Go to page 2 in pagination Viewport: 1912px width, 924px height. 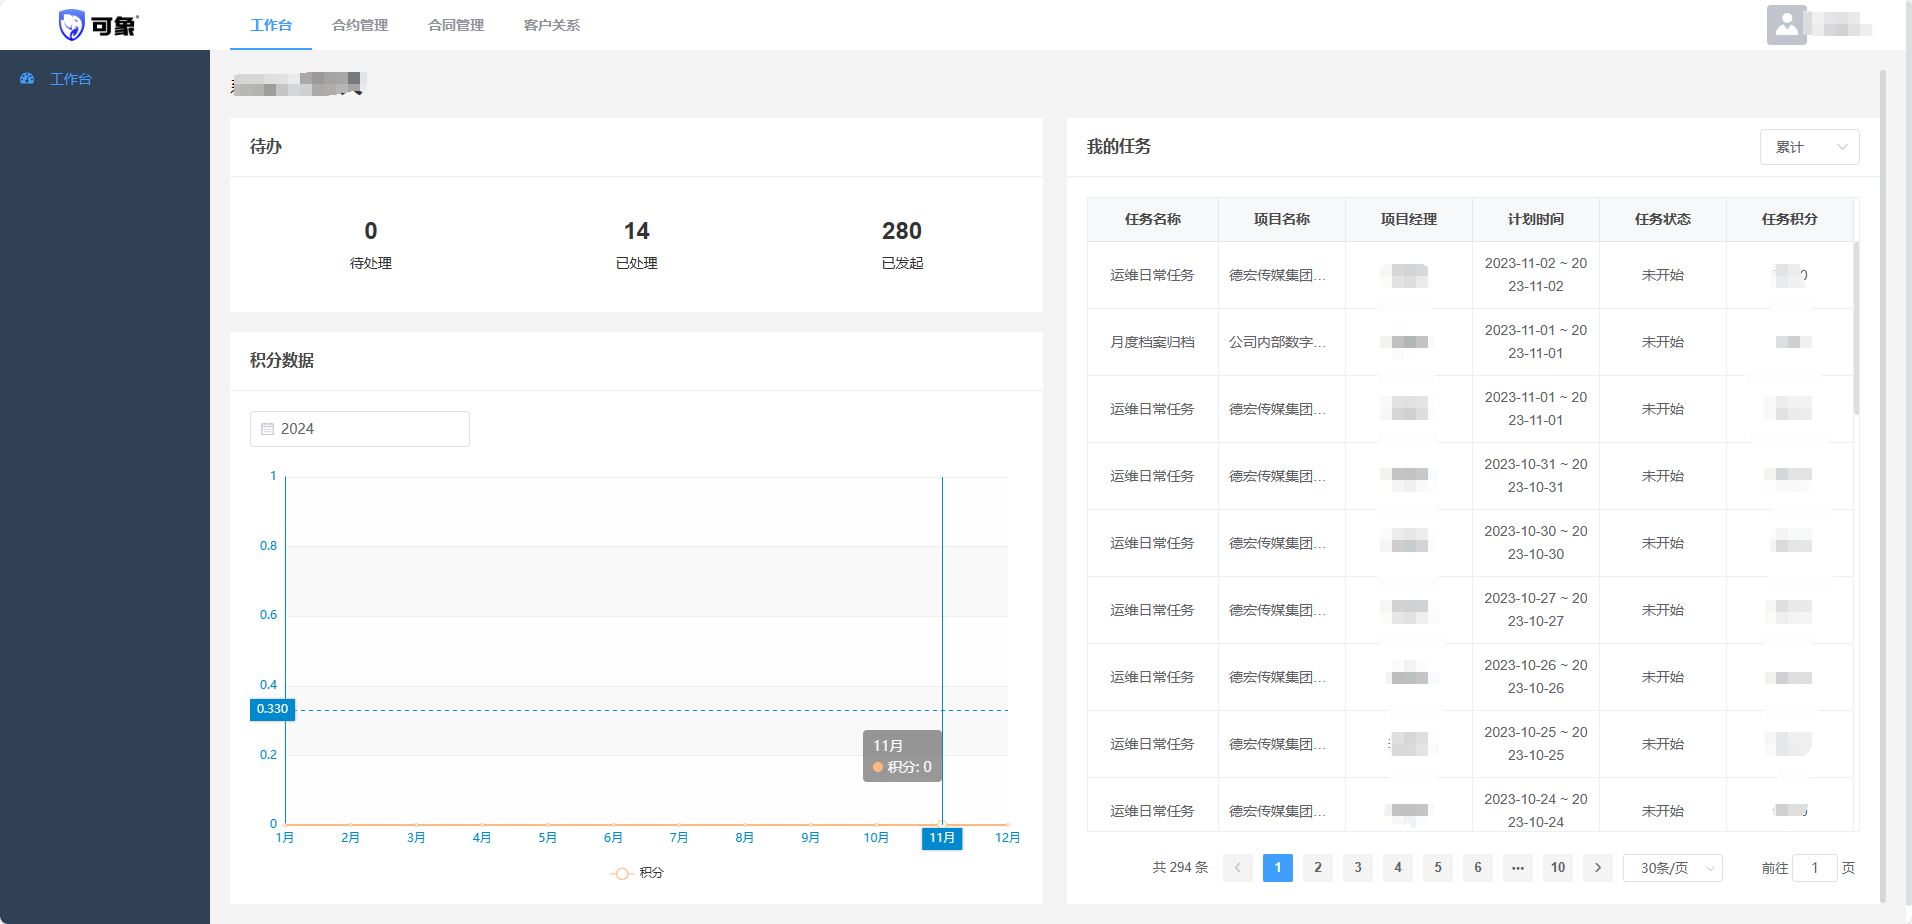1318,868
